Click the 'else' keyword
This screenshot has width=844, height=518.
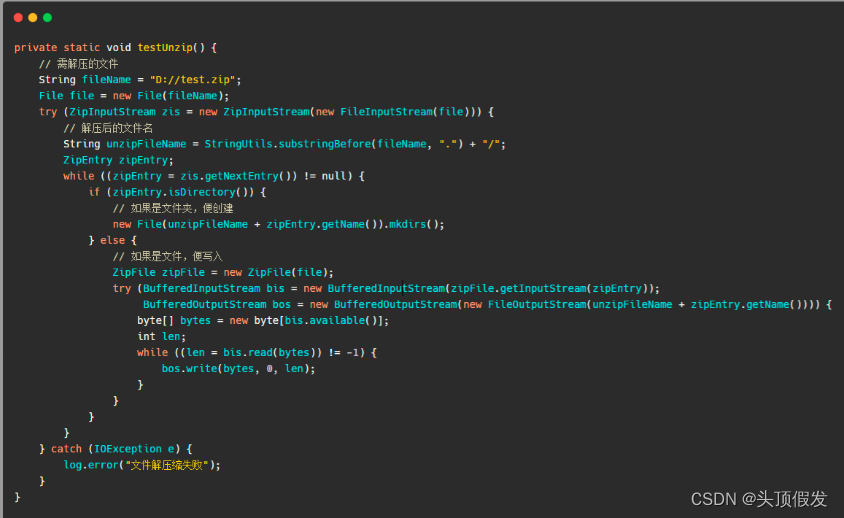click(x=112, y=240)
